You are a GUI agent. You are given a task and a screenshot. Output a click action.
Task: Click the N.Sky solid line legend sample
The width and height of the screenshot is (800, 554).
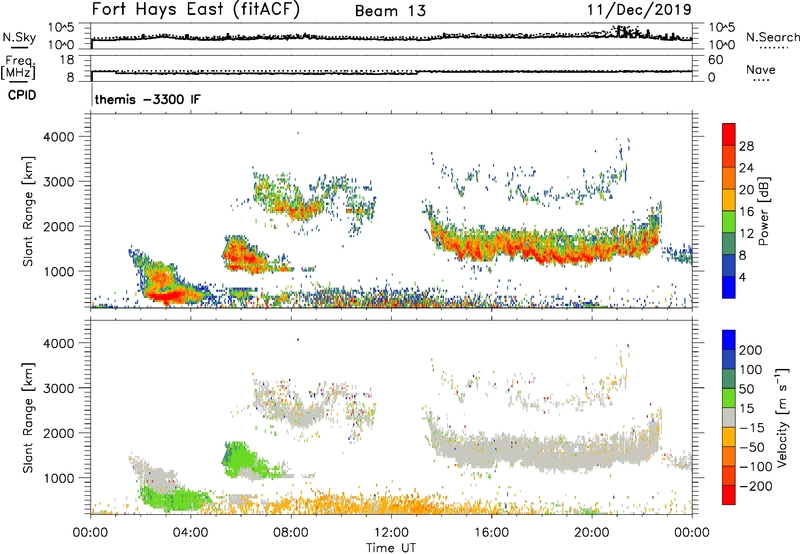click(x=18, y=47)
